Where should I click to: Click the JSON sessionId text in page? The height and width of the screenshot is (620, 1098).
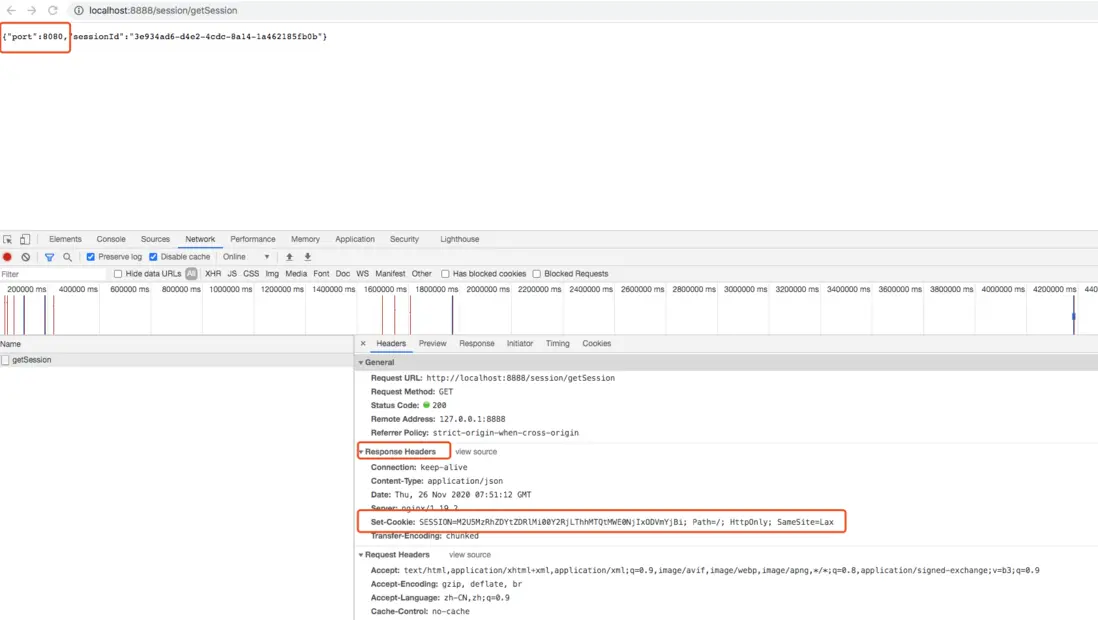200,36
